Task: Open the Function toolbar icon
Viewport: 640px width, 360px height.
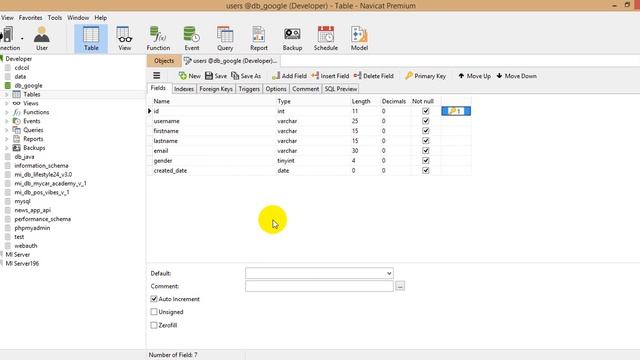Action: coord(158,38)
